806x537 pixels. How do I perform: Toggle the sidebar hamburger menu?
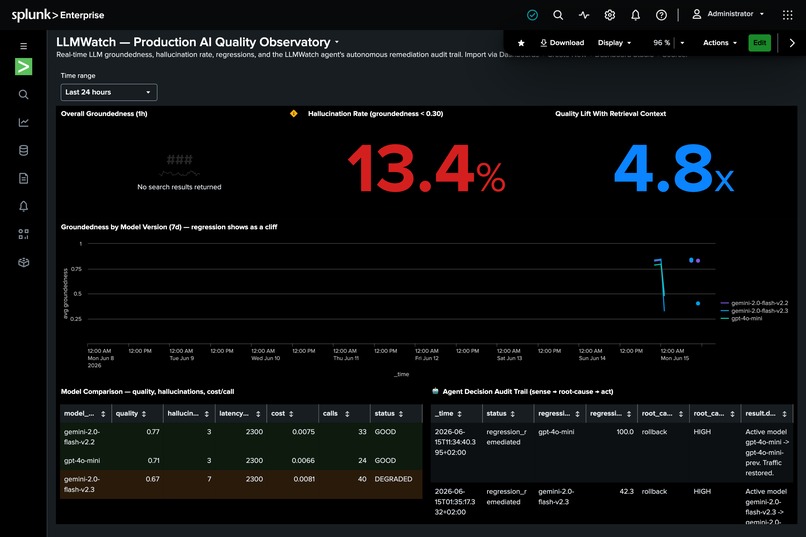tap(24, 46)
